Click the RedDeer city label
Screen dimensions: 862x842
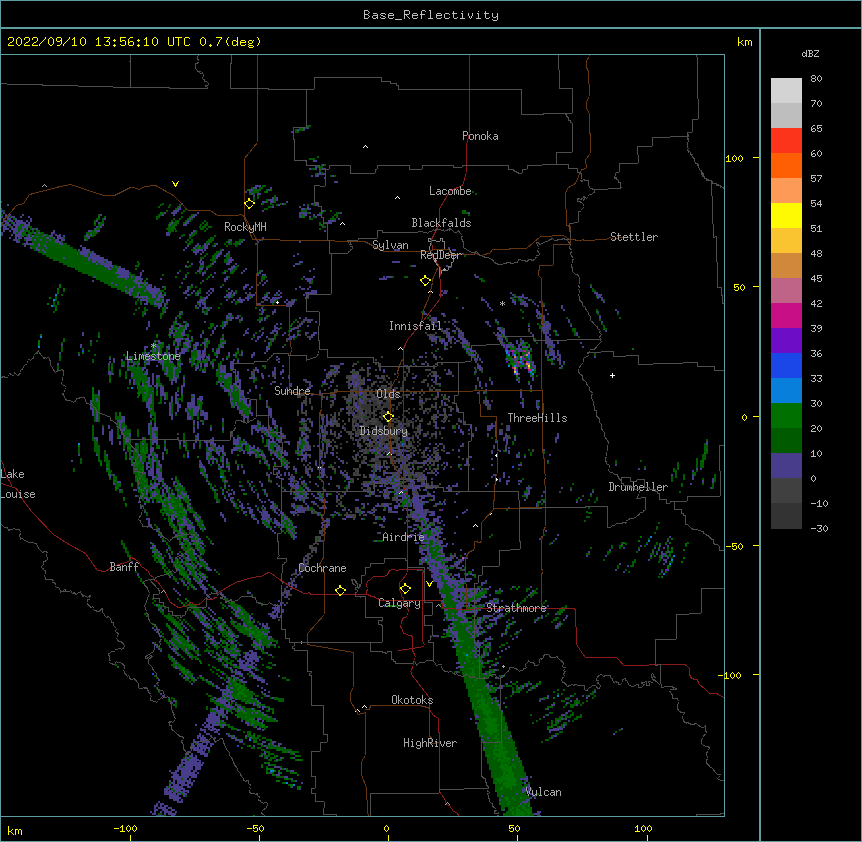(440, 255)
